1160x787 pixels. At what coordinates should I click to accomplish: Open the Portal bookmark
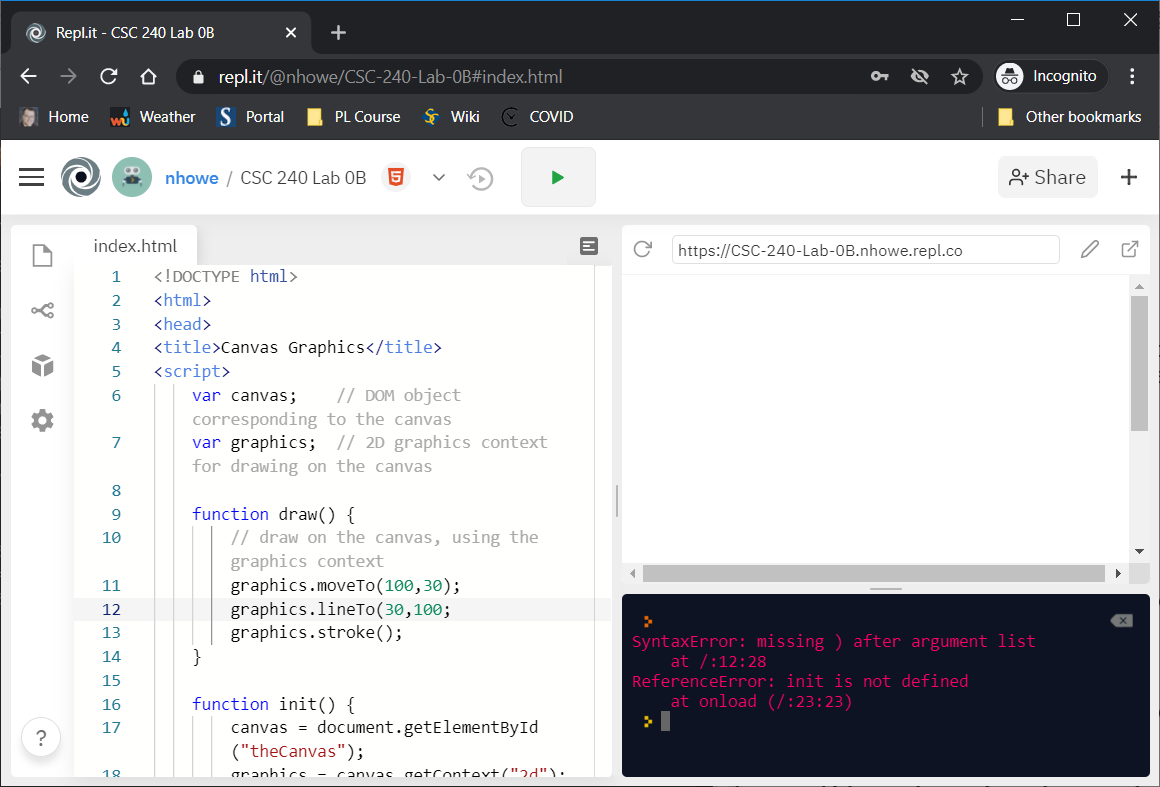(250, 117)
